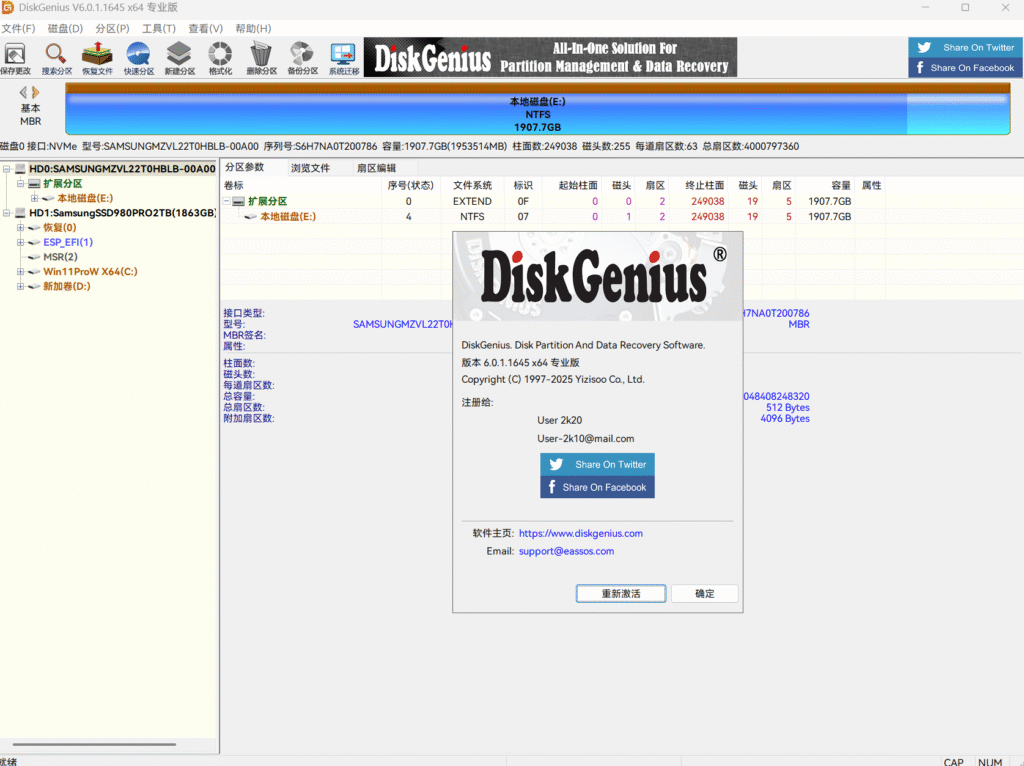The width and height of the screenshot is (1024, 766).
Task: Start Quick Partition (快速分区) from toolbar
Action: (x=138, y=56)
